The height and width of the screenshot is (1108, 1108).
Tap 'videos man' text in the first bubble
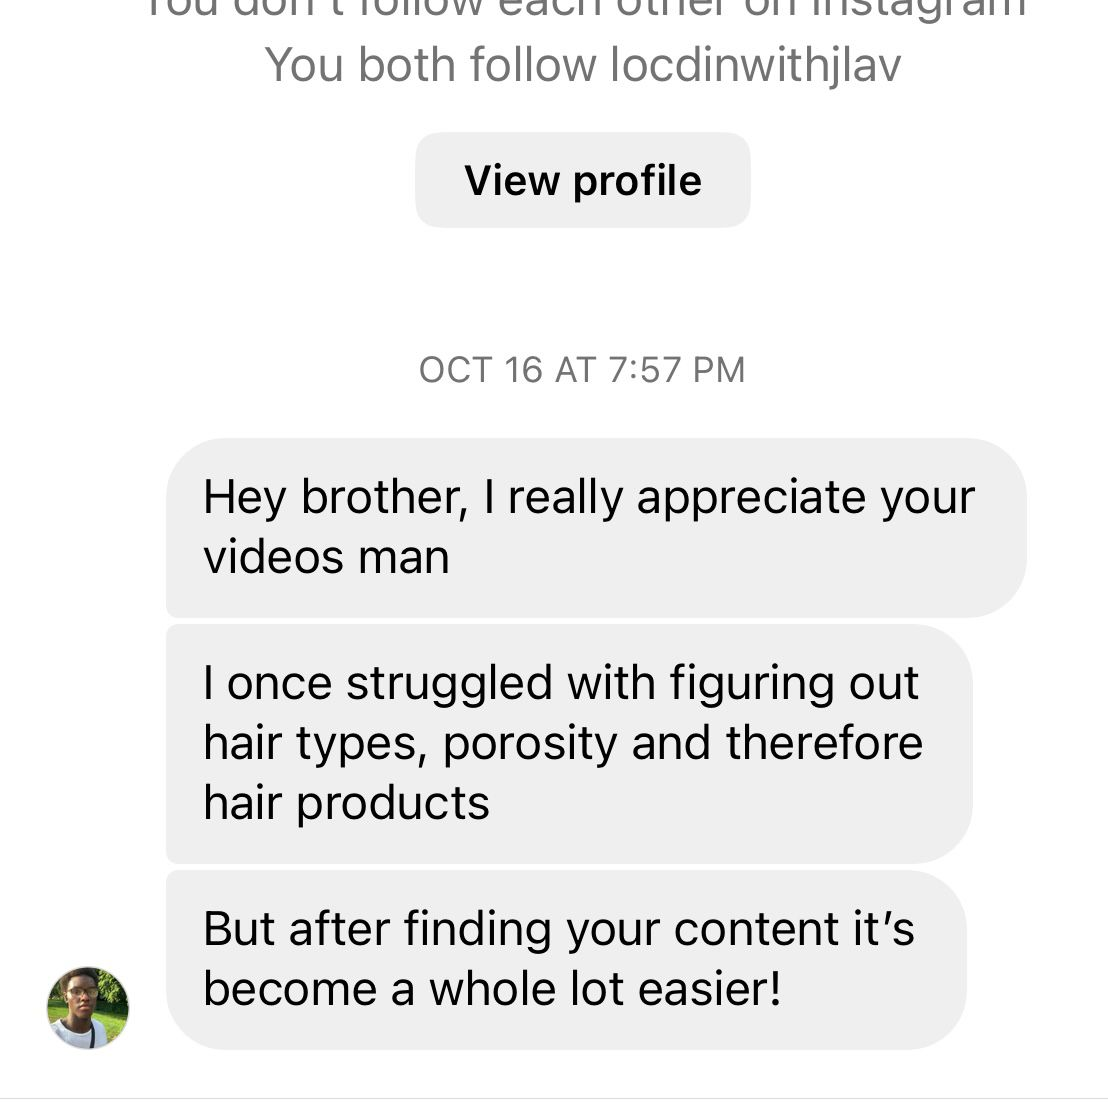tap(326, 557)
